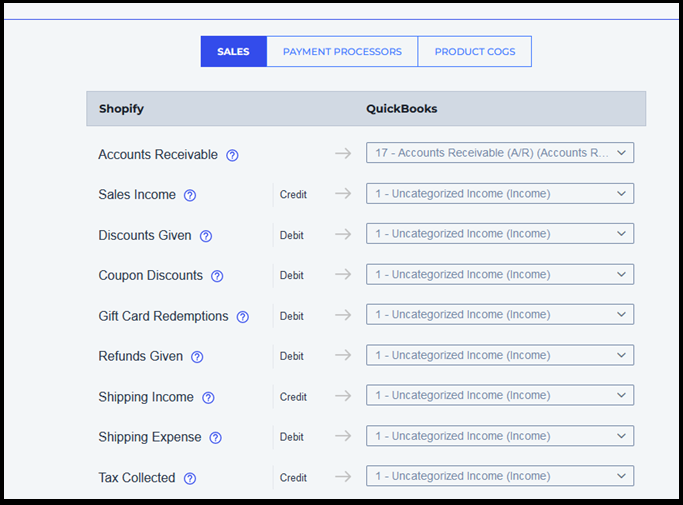The width and height of the screenshot is (683, 505).
Task: Show help for Gift Card Redemptions
Action: point(242,317)
